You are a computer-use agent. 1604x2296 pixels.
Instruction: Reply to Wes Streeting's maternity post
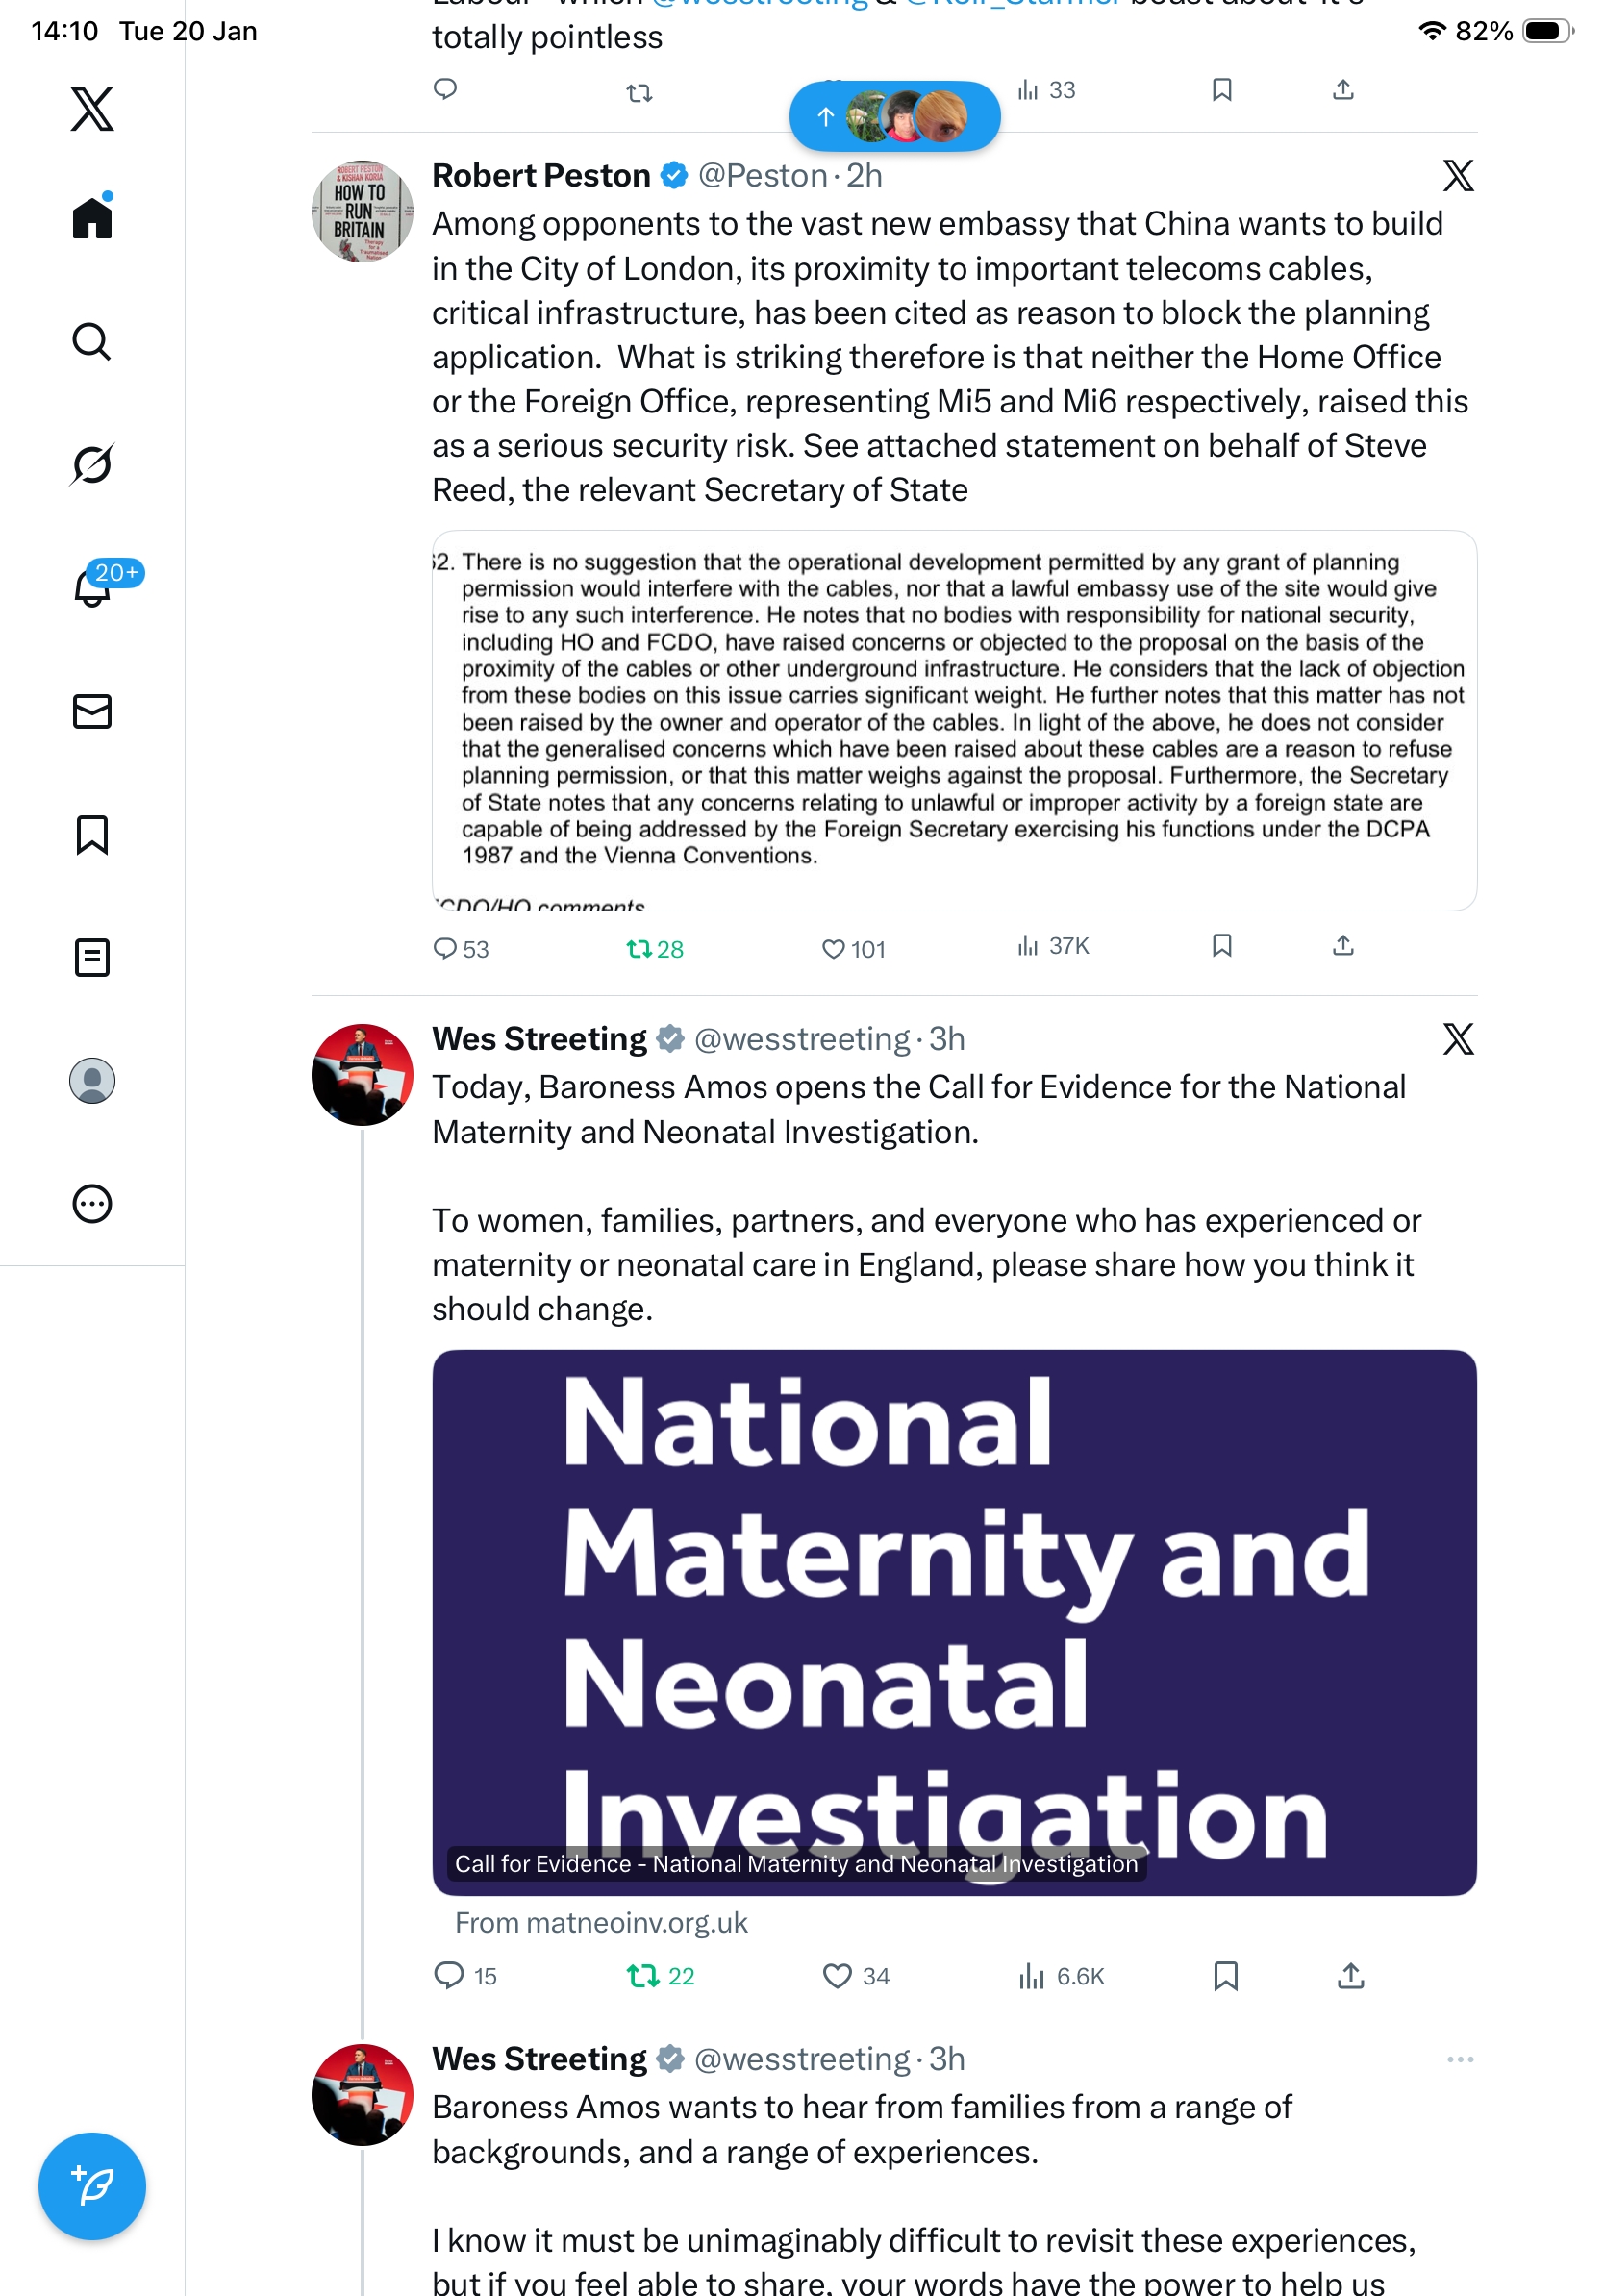(x=449, y=1975)
